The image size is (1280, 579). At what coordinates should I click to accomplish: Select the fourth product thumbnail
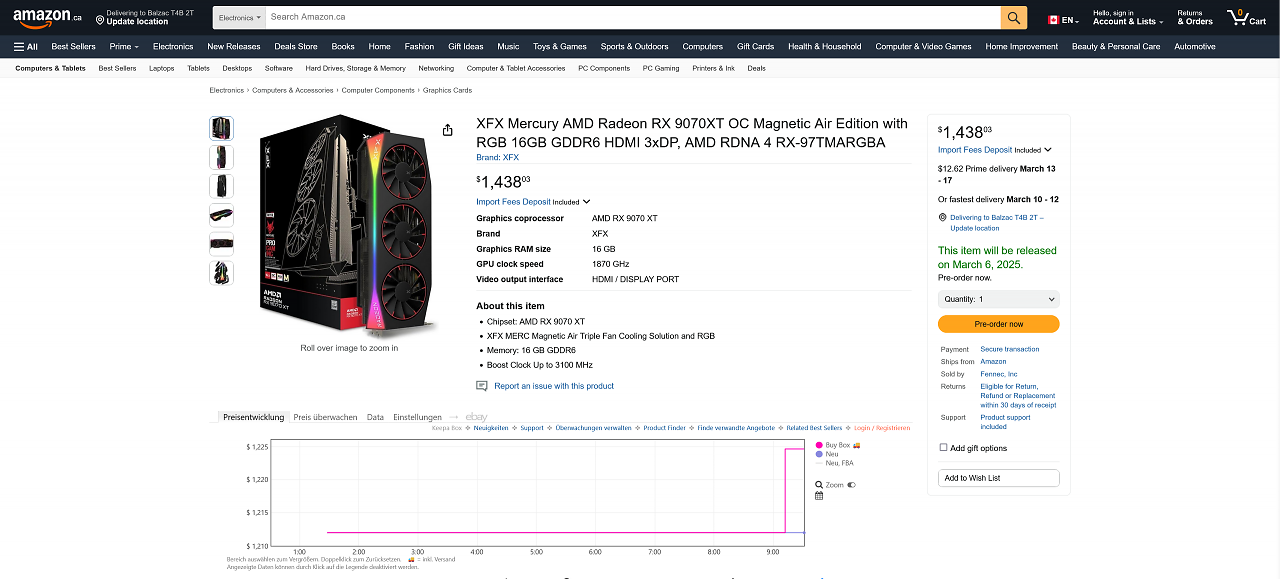(x=221, y=215)
